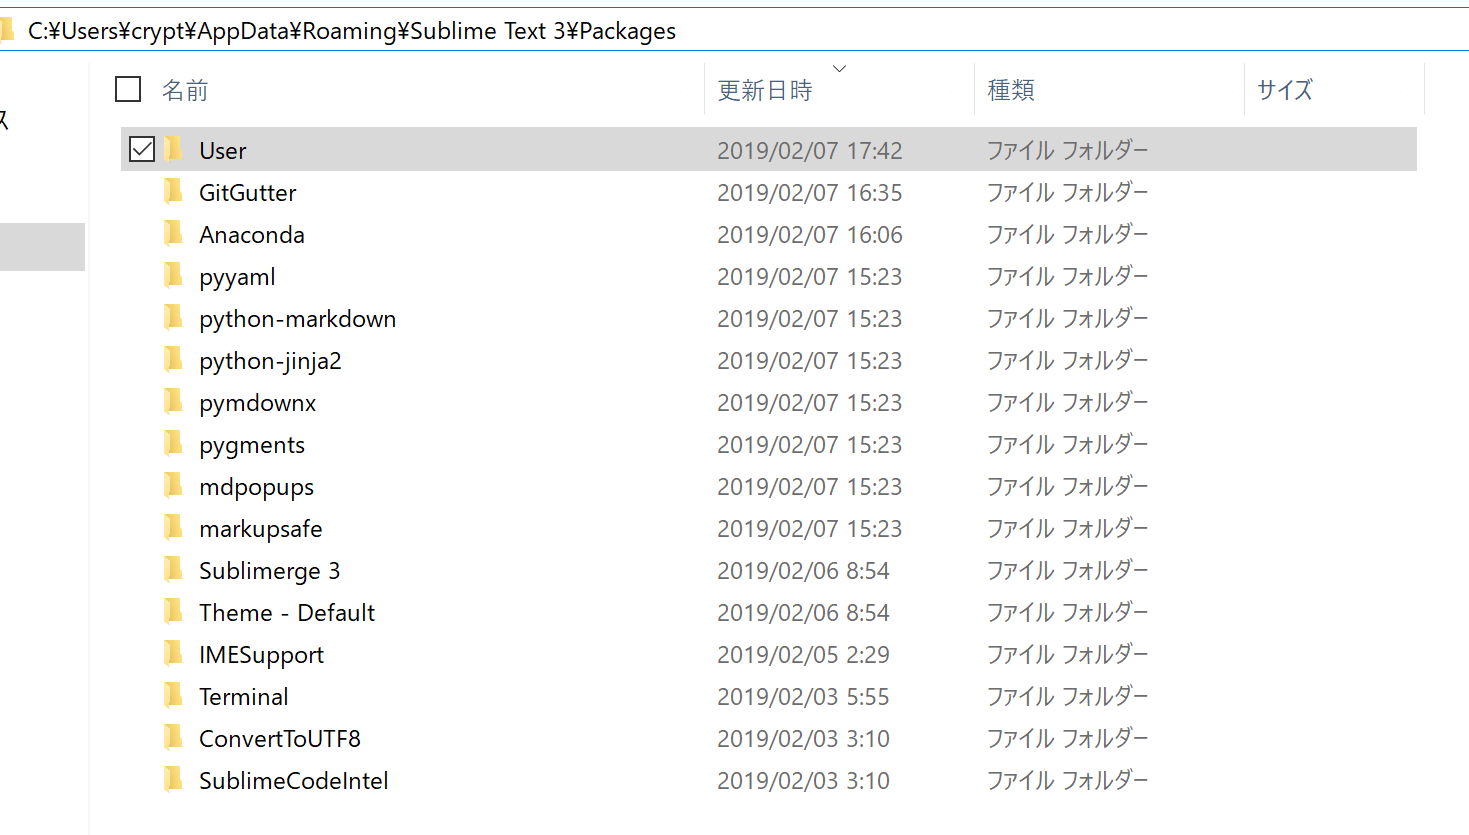Click the pyyaml folder icon

click(174, 276)
